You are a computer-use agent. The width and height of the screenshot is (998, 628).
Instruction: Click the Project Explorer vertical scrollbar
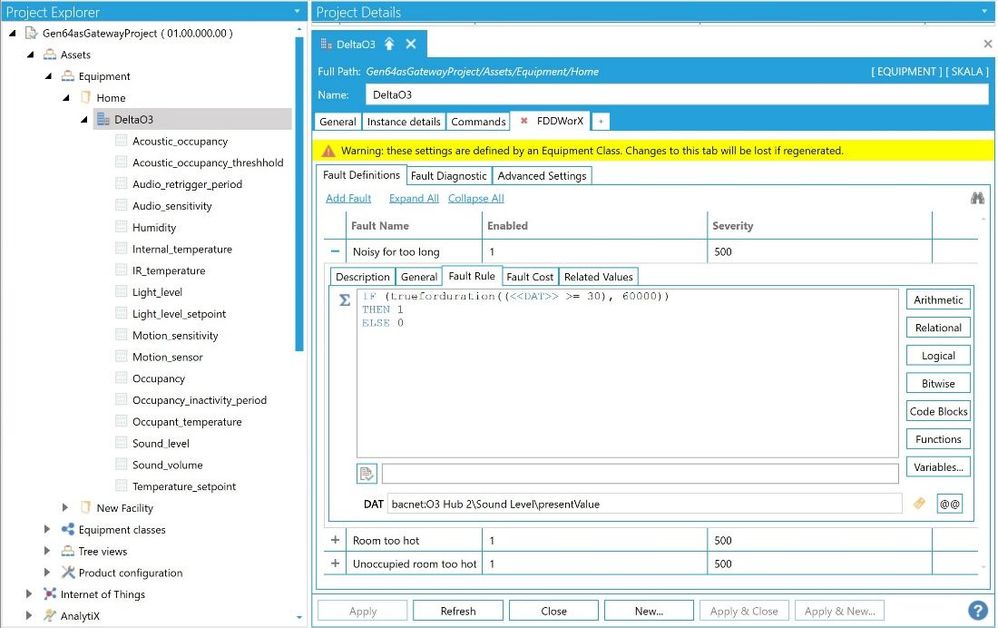pyautogui.click(x=299, y=194)
